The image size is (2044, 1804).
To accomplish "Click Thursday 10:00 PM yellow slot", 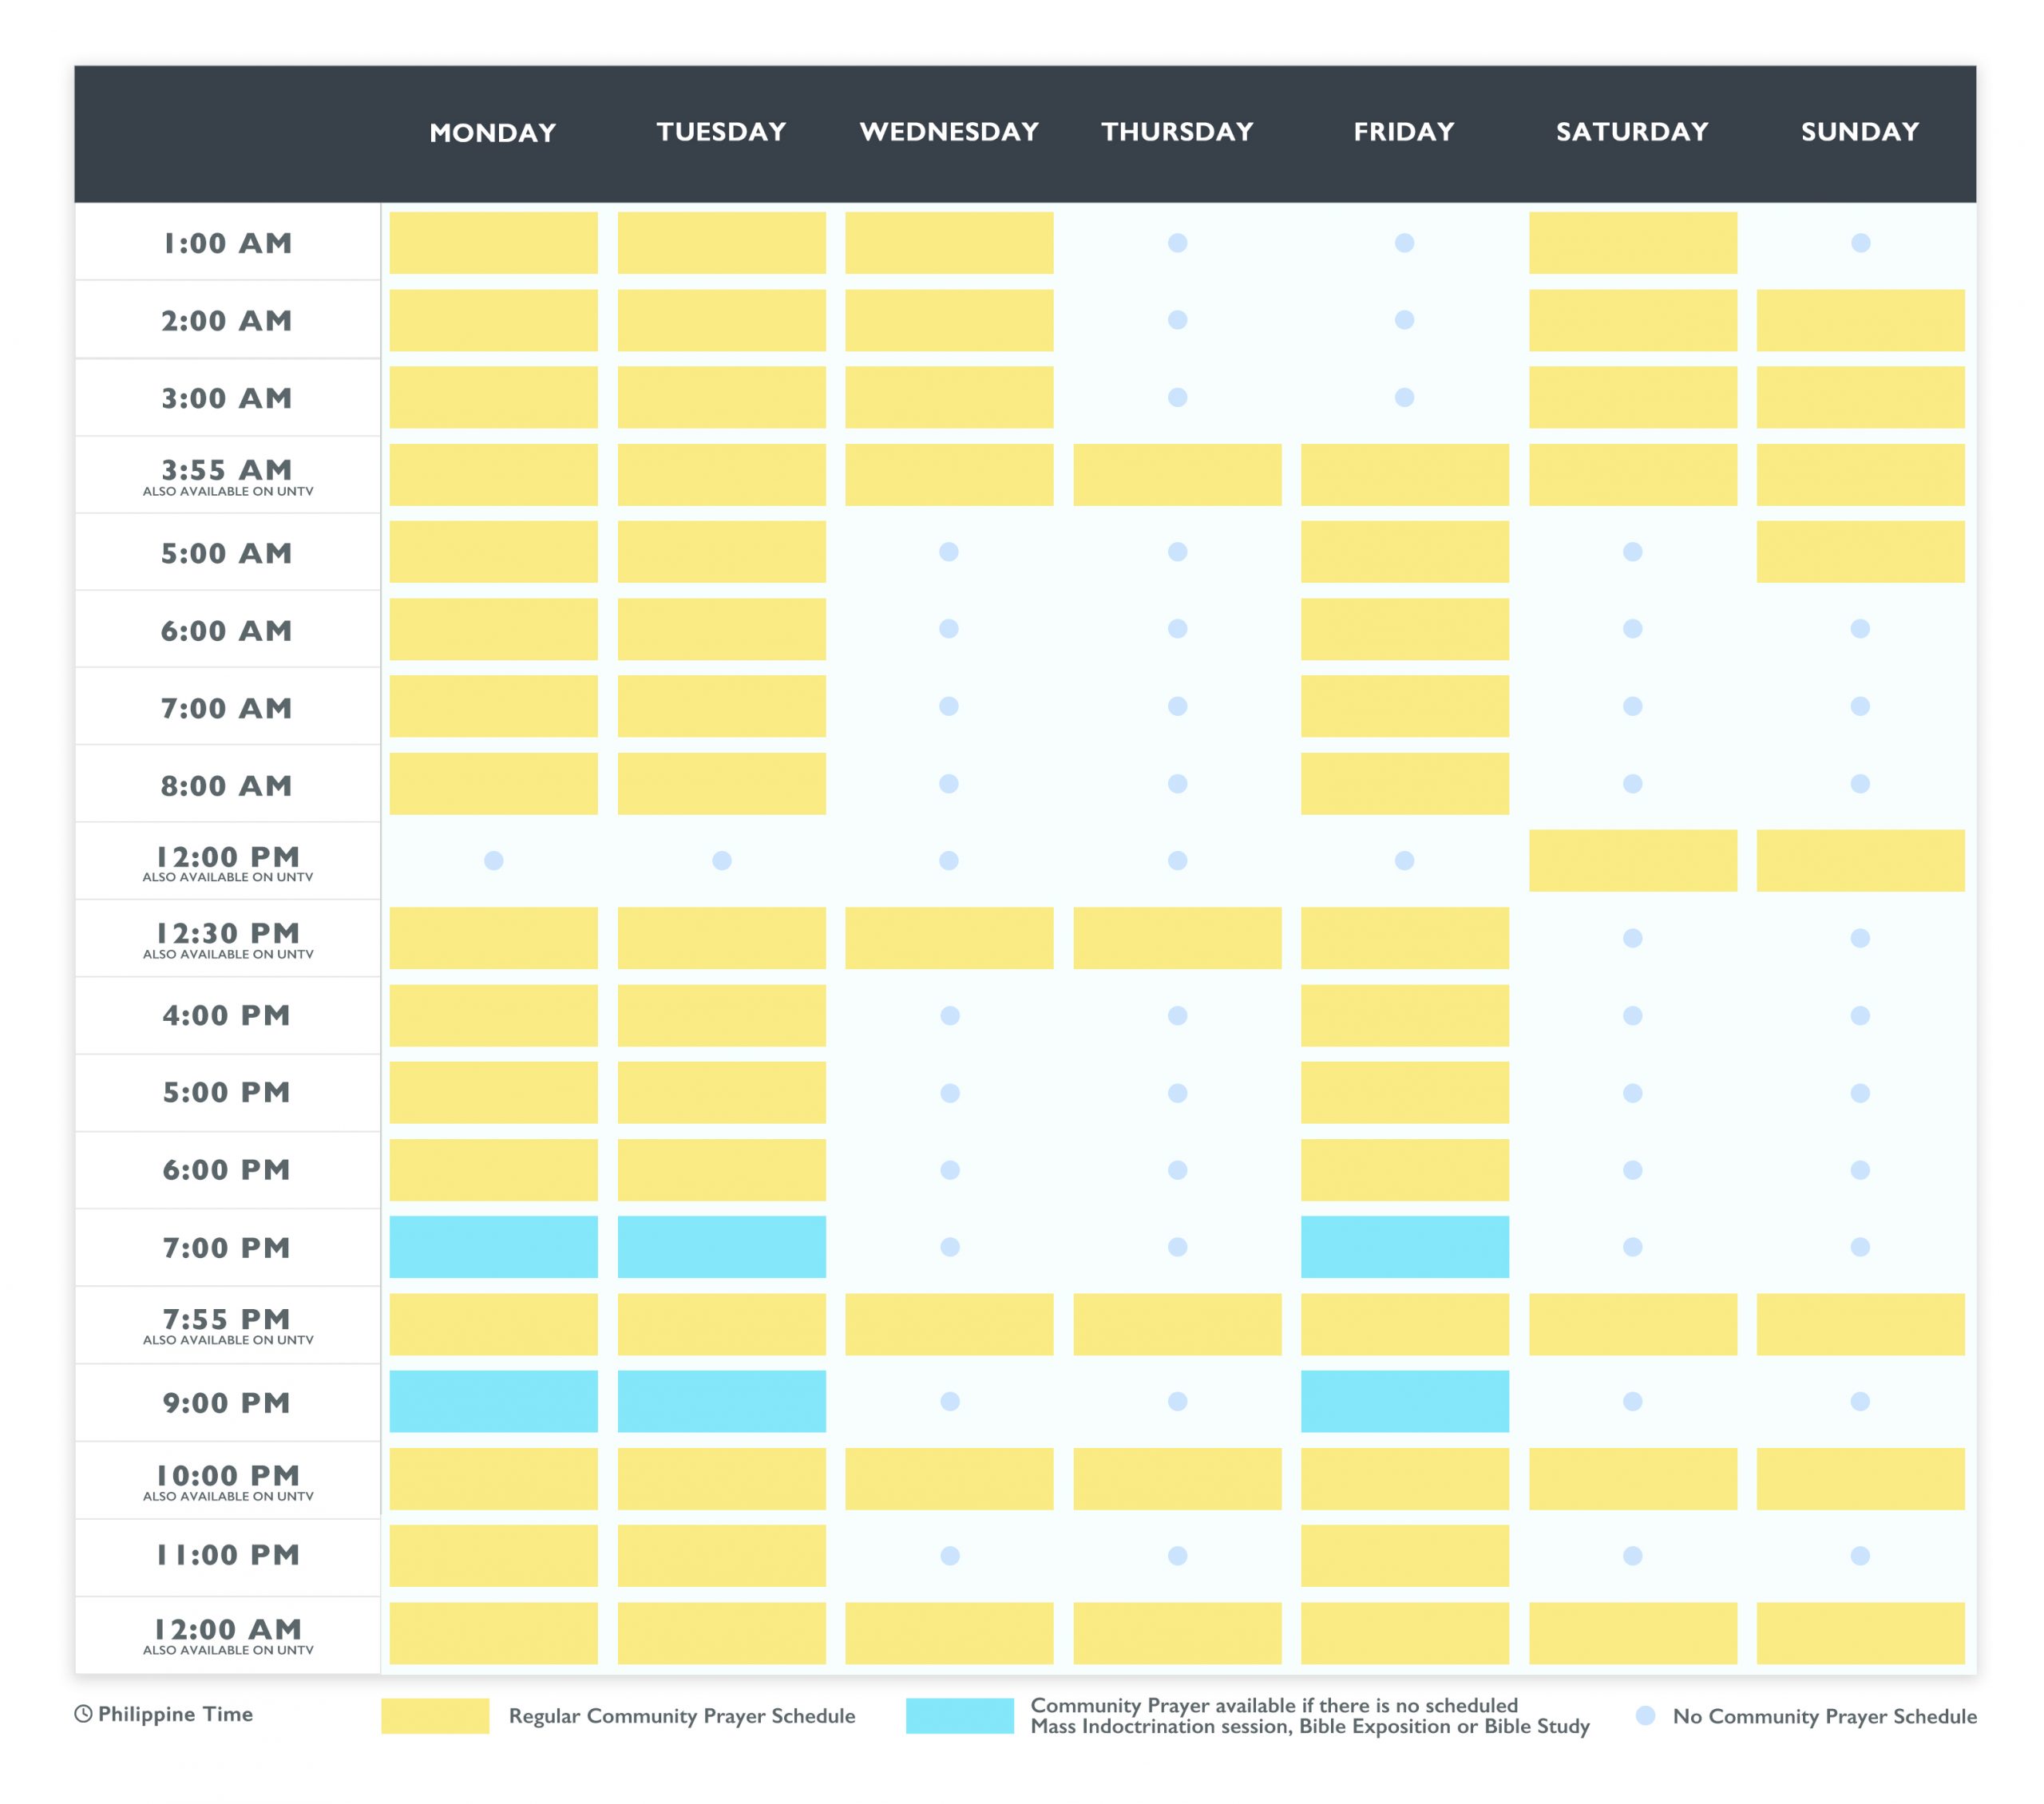I will click(x=1177, y=1479).
